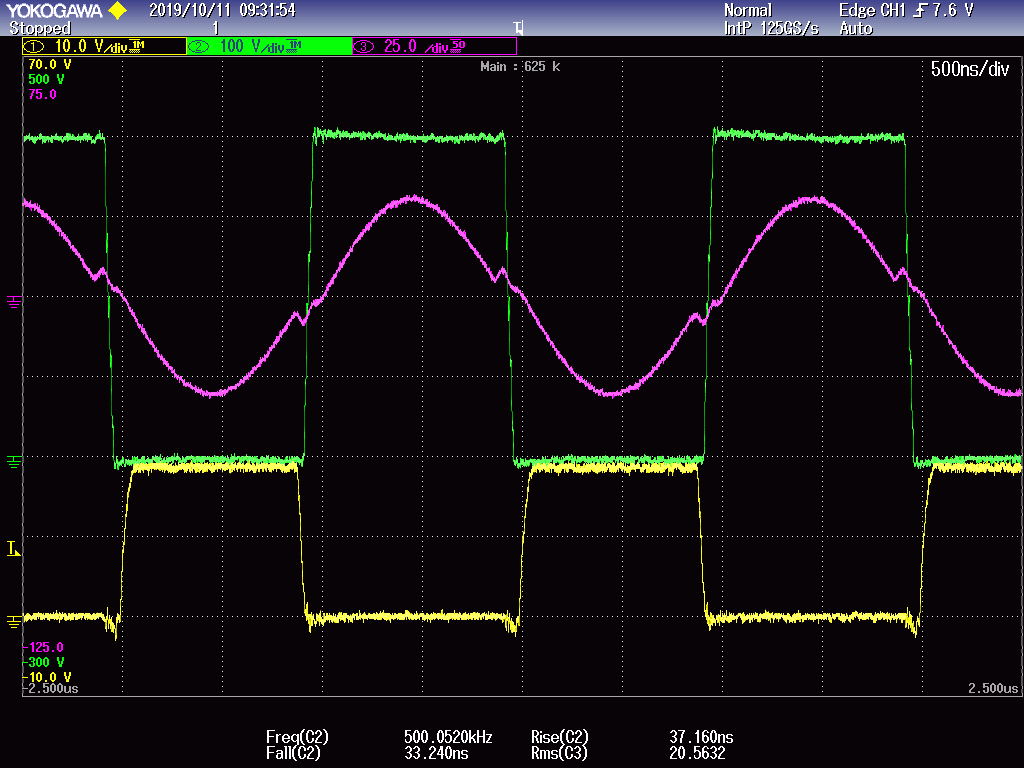Click the Yokogawa diamond logo icon
Screen dimensions: 1024x768
117,11
